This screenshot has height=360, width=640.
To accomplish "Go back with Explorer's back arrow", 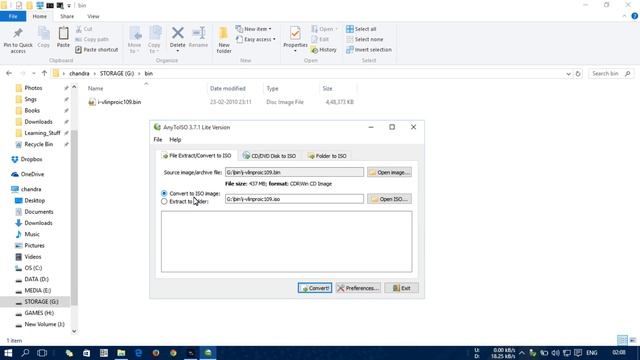I will (9, 73).
